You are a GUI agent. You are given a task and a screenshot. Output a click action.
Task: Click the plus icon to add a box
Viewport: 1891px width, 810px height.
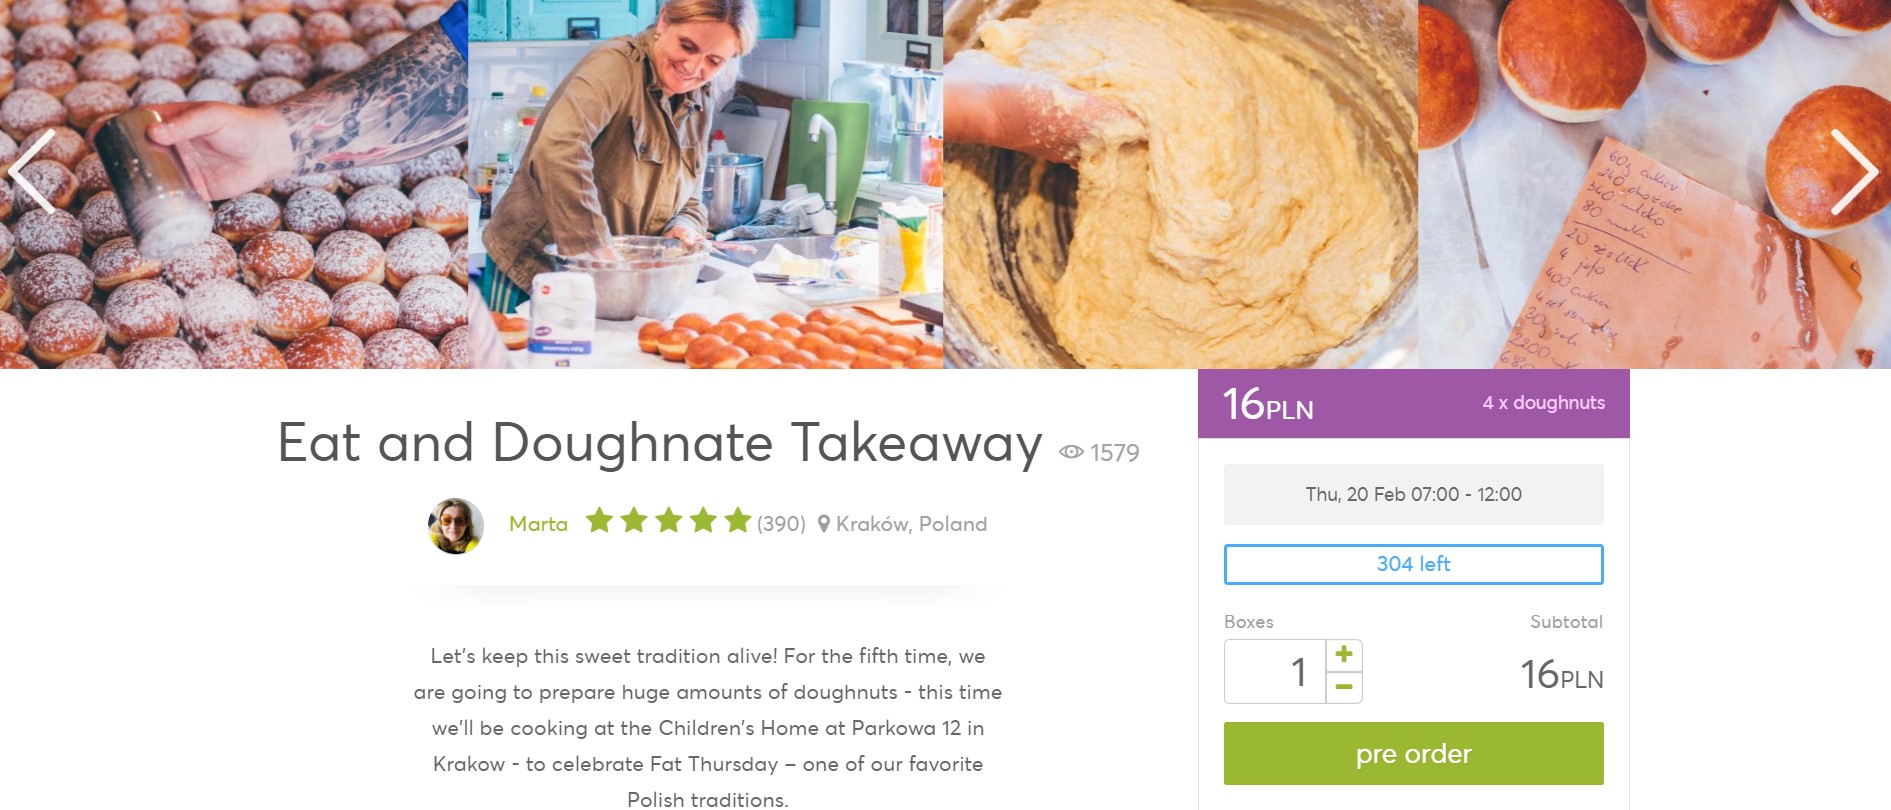point(1344,655)
